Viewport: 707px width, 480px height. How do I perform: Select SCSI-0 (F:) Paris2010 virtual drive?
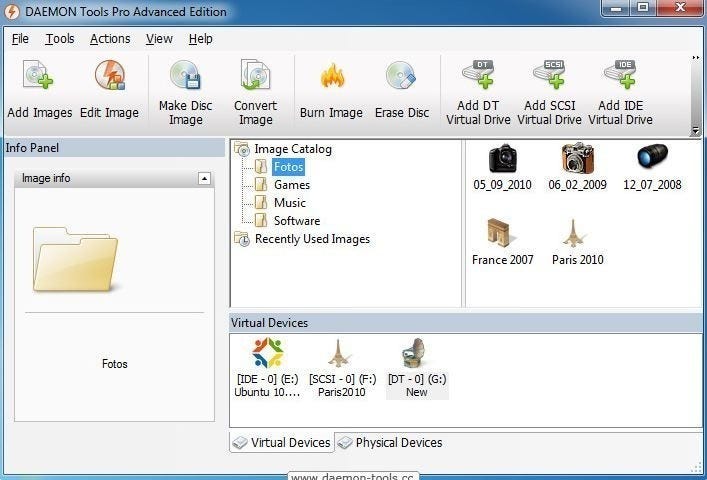tap(342, 368)
